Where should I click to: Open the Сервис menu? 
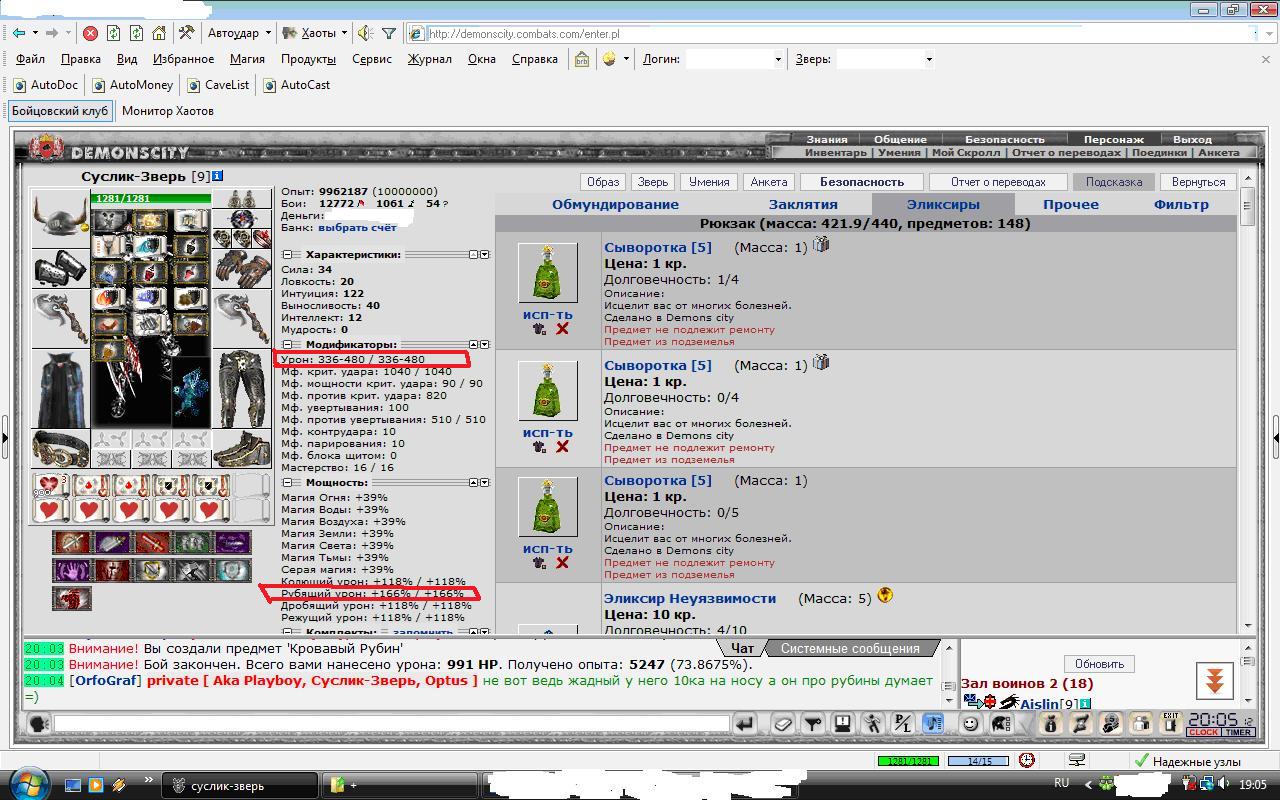(x=372, y=59)
